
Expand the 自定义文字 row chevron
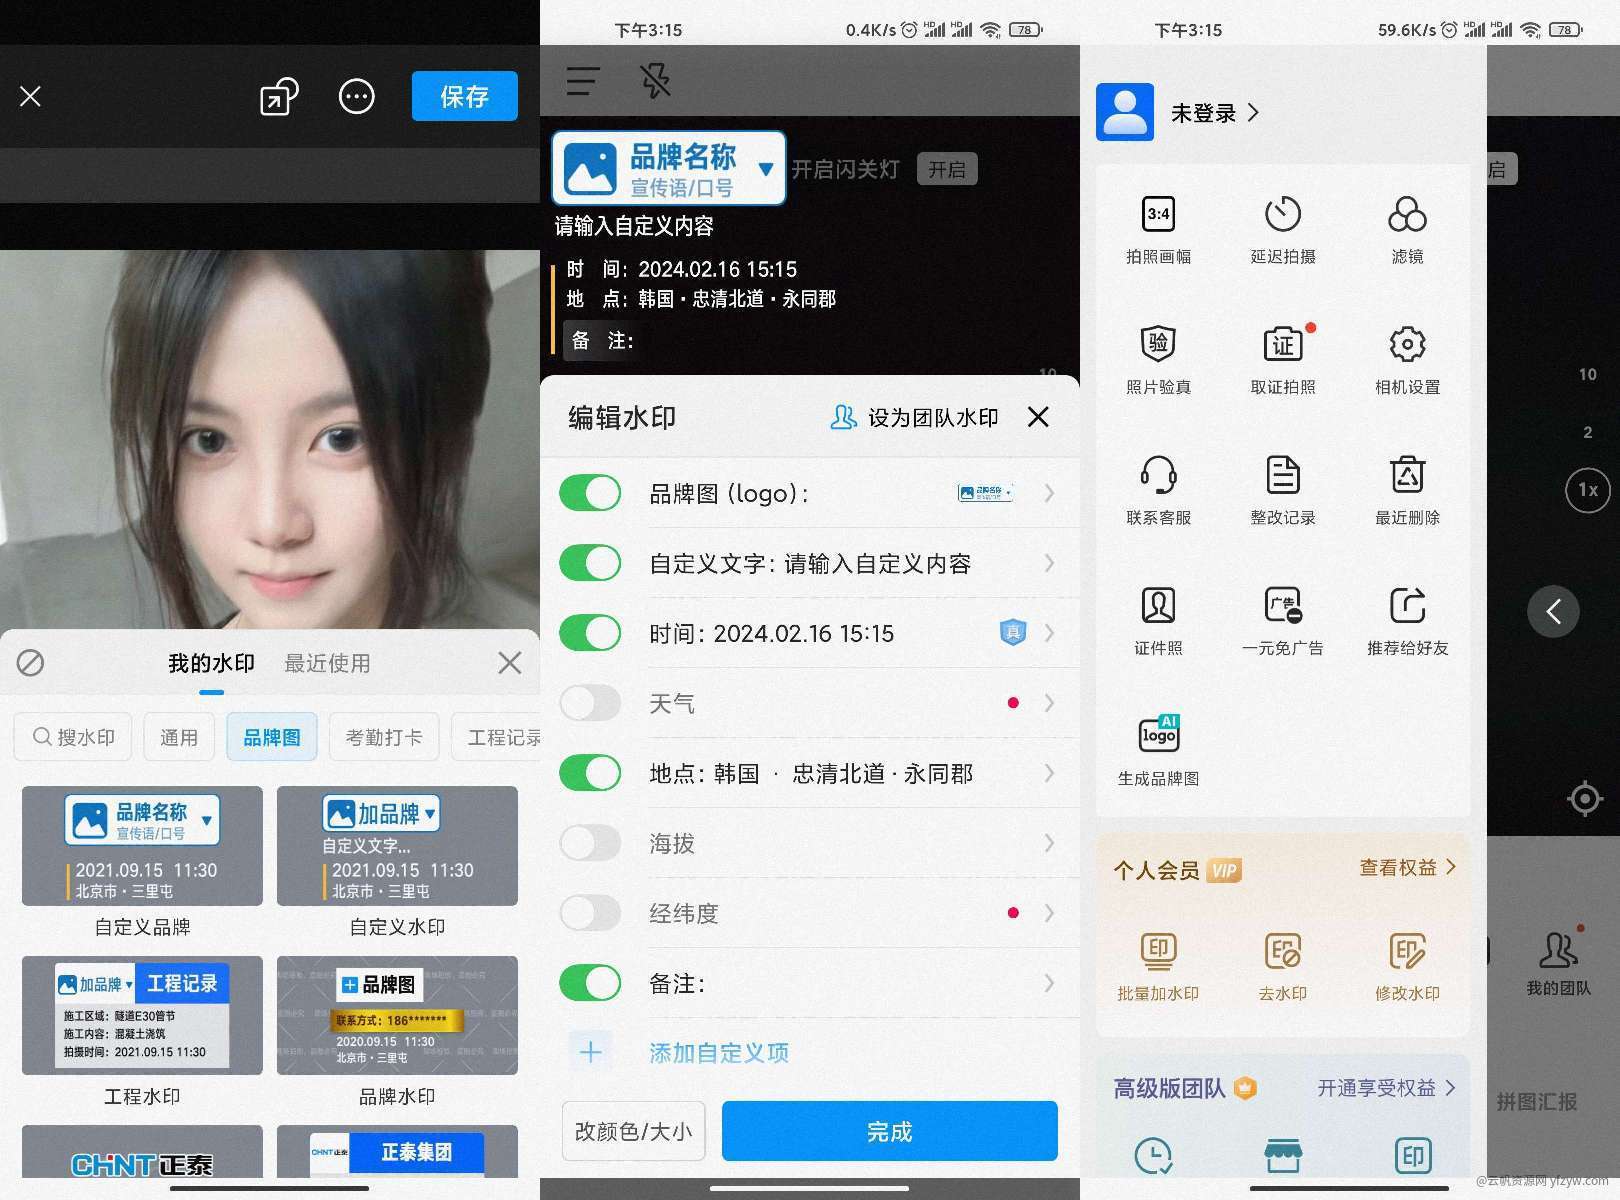click(1049, 563)
